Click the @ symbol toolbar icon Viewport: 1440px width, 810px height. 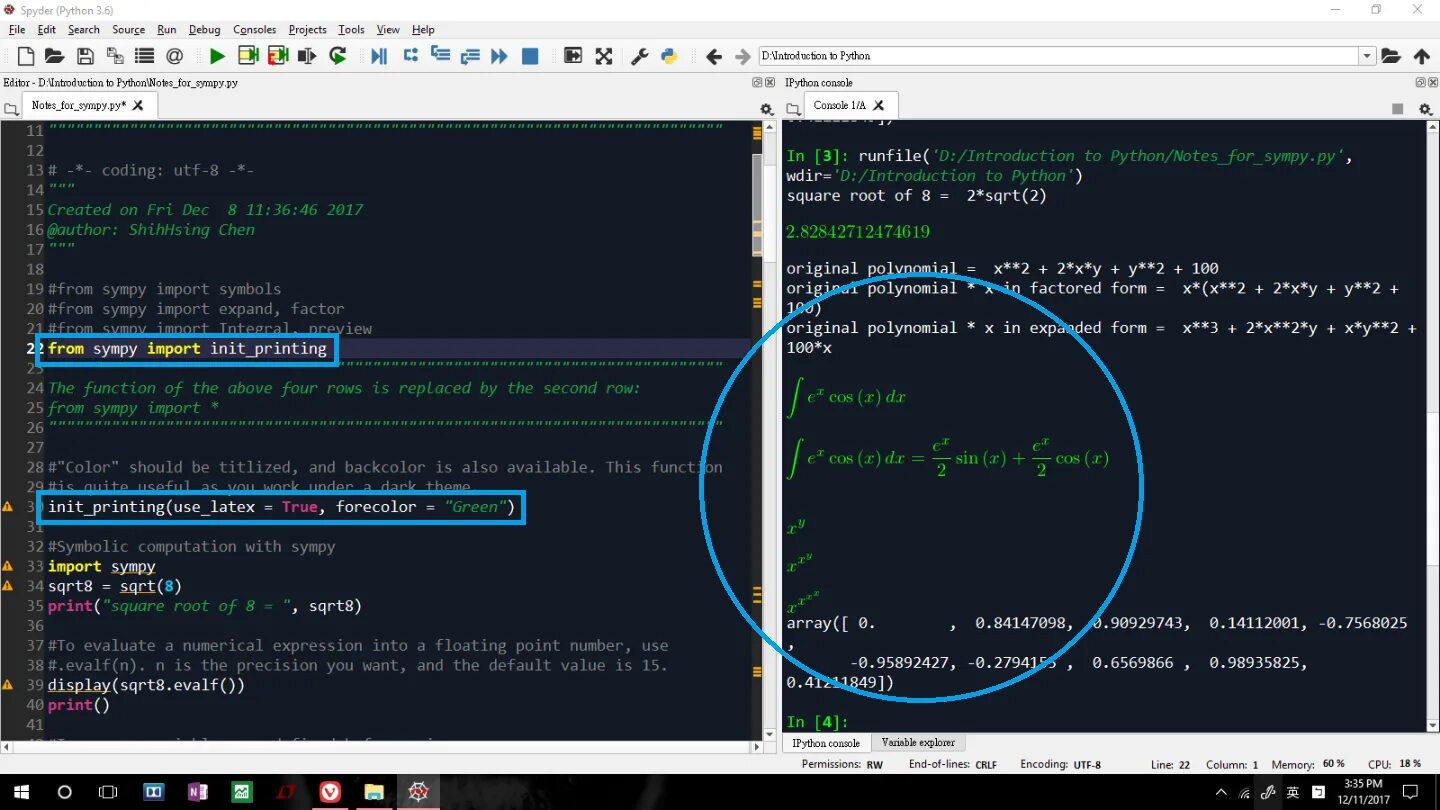tap(175, 56)
